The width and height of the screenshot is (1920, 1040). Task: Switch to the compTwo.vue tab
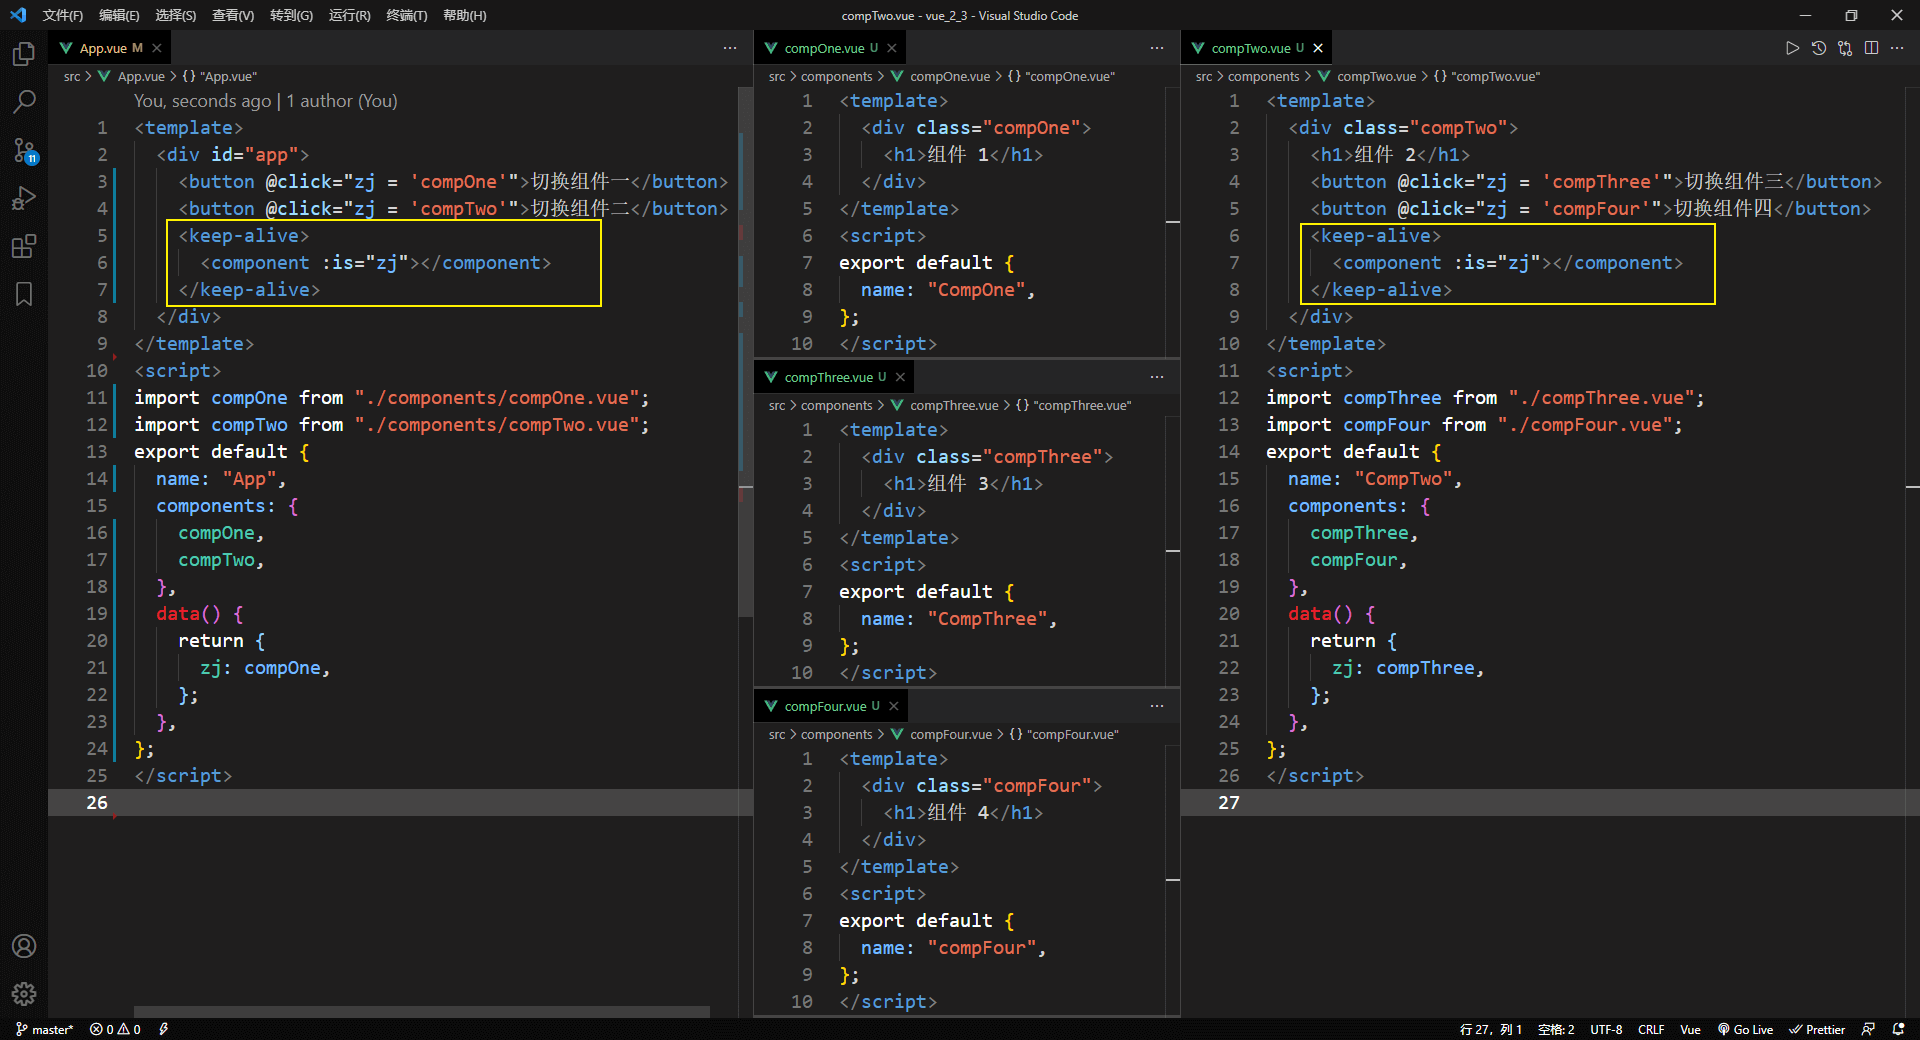pos(1257,48)
